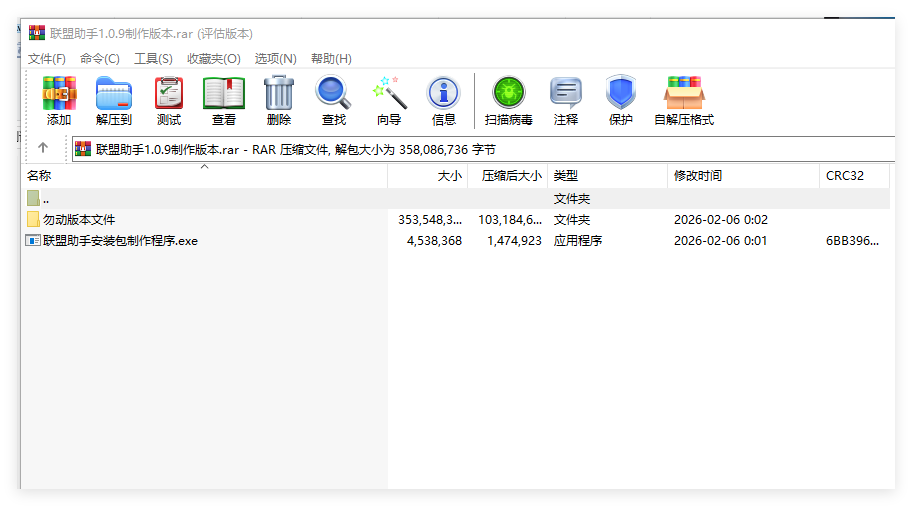Launch the 向导 (Wizard) wand icon
The width and height of the screenshot is (912, 506).
pyautogui.click(x=389, y=93)
